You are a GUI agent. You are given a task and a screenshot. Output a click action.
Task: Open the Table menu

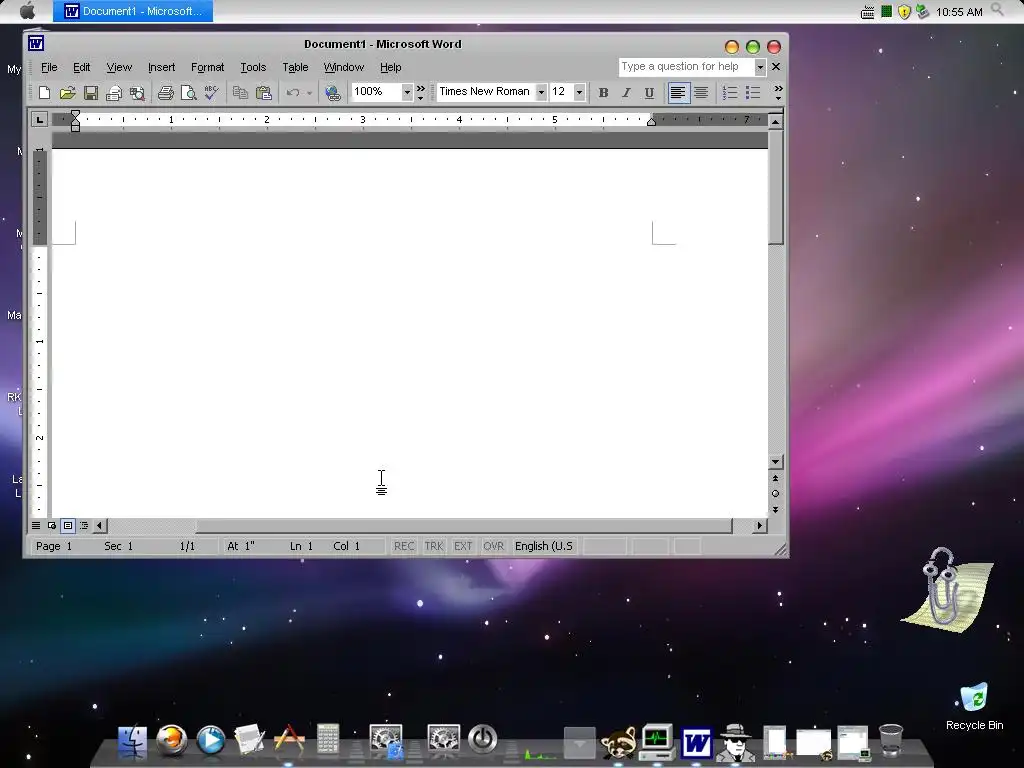click(x=295, y=67)
